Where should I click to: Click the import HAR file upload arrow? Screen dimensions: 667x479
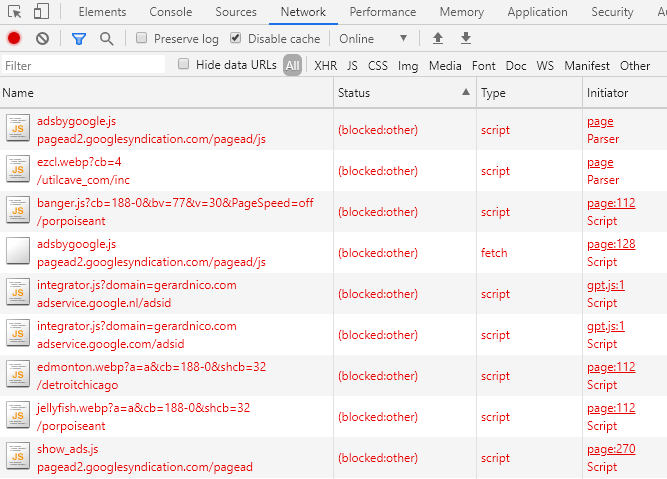point(437,38)
